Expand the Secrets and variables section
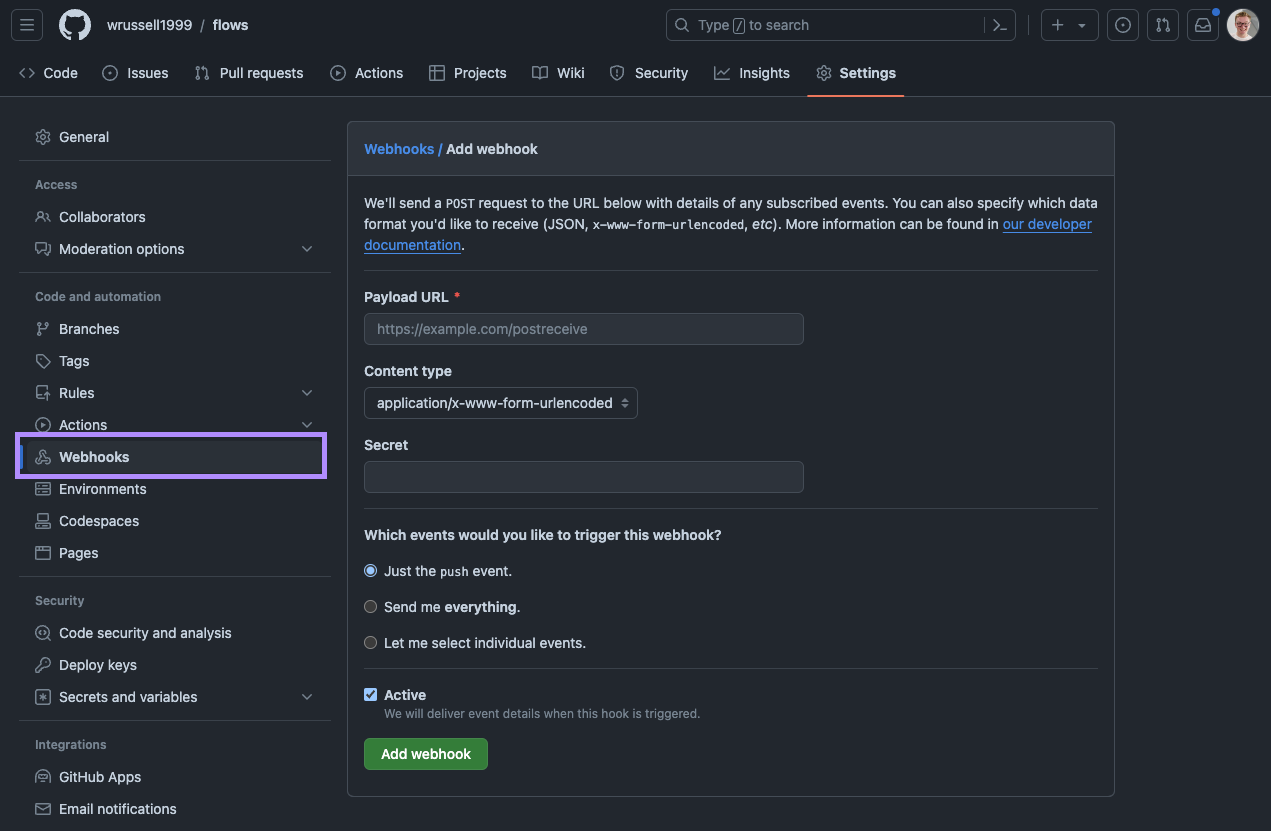1271x831 pixels. pyautogui.click(x=307, y=696)
